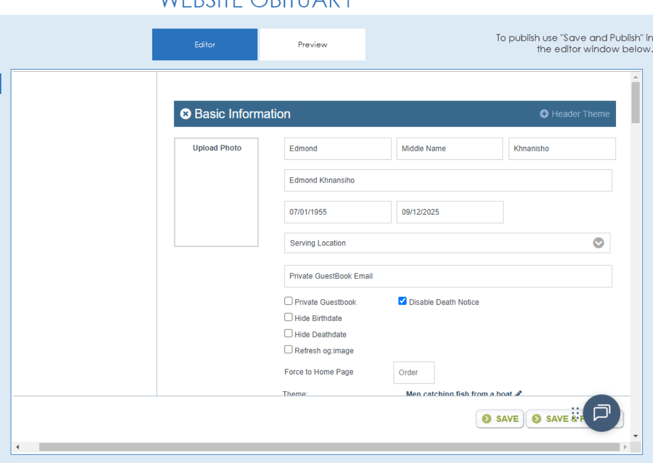Click the Private GuestBook Email field

(x=447, y=276)
